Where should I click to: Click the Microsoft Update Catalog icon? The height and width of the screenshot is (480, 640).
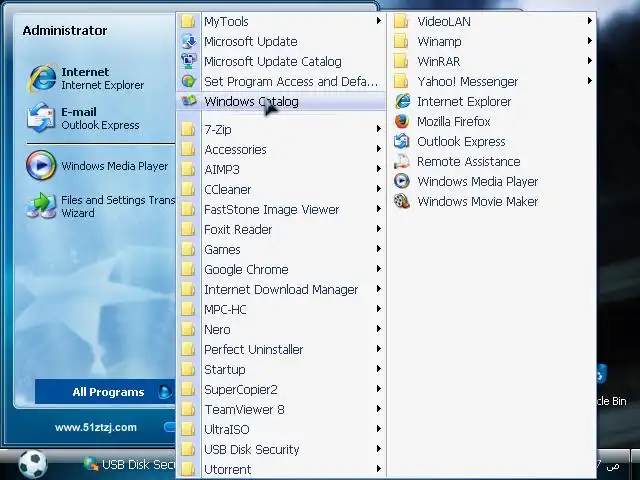189,61
